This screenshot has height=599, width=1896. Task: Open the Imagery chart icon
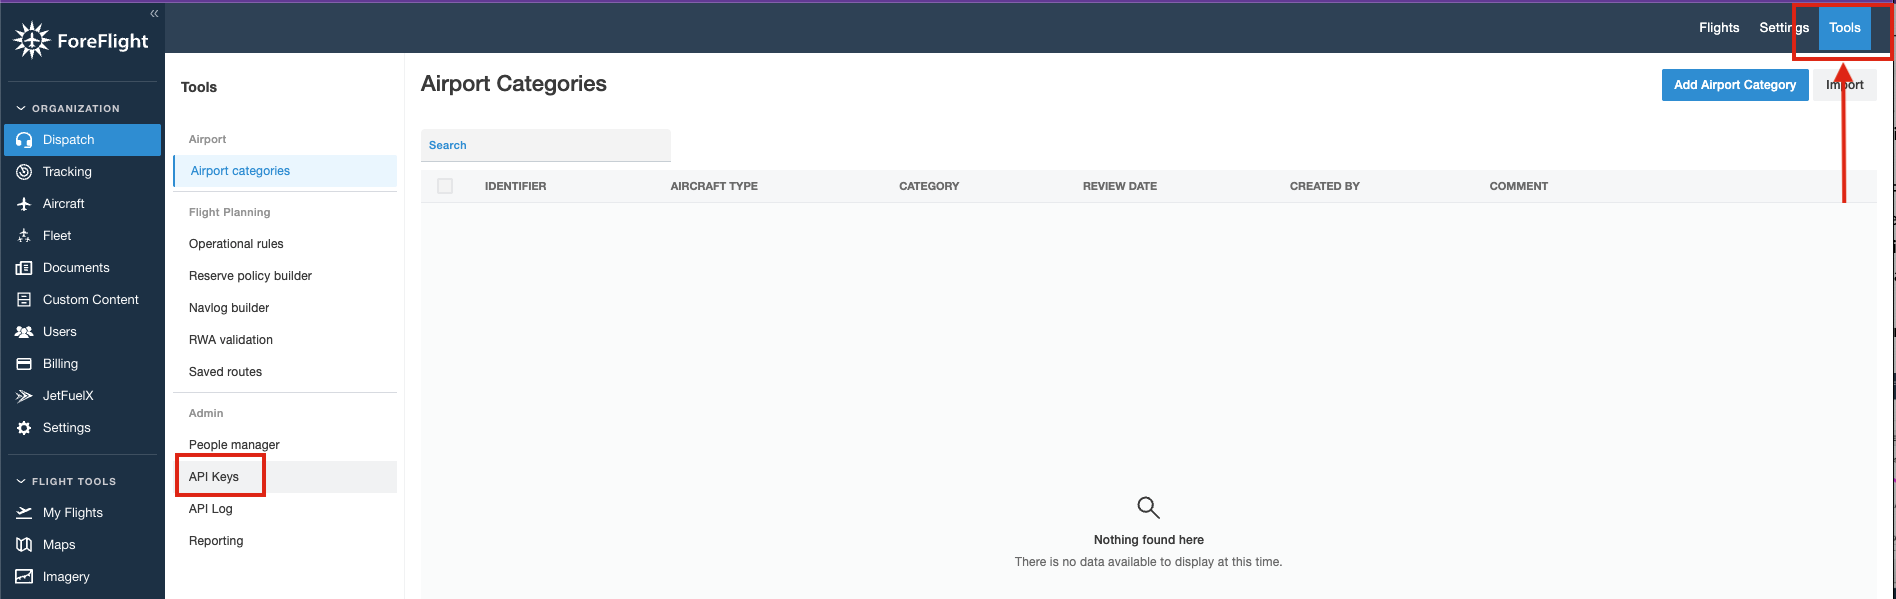(24, 577)
